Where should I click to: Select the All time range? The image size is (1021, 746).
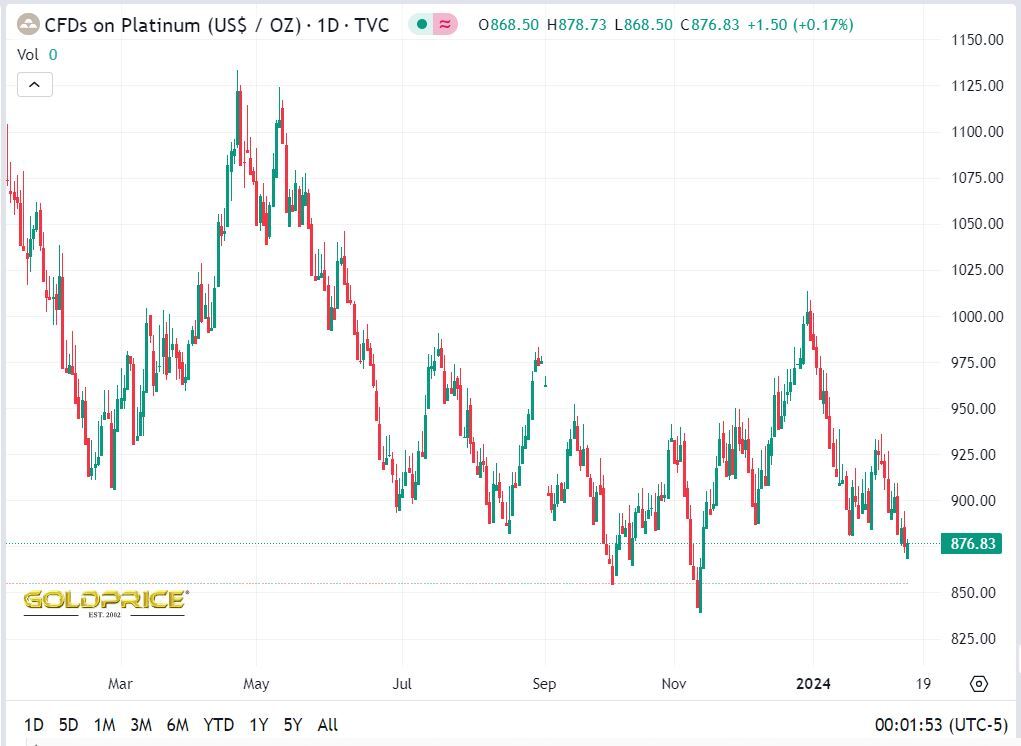pos(328,725)
